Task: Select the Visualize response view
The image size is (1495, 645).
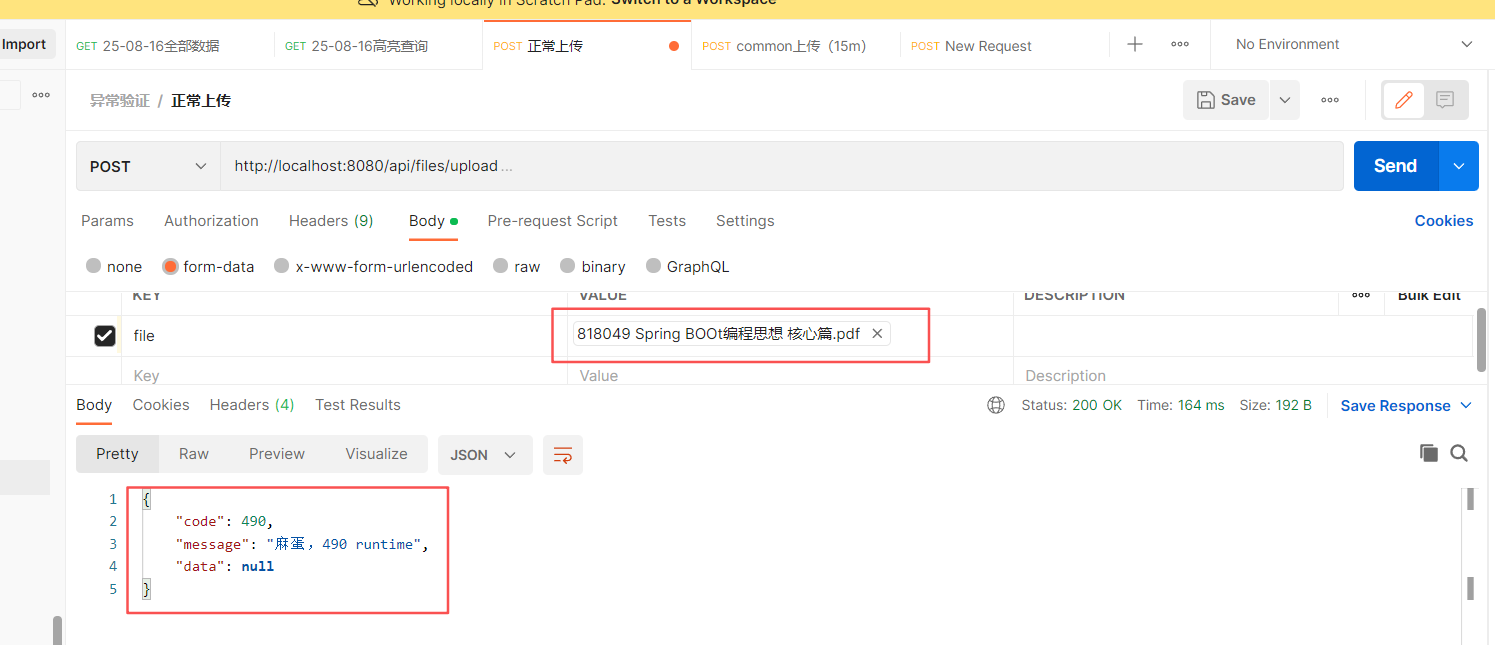Action: pyautogui.click(x=376, y=454)
